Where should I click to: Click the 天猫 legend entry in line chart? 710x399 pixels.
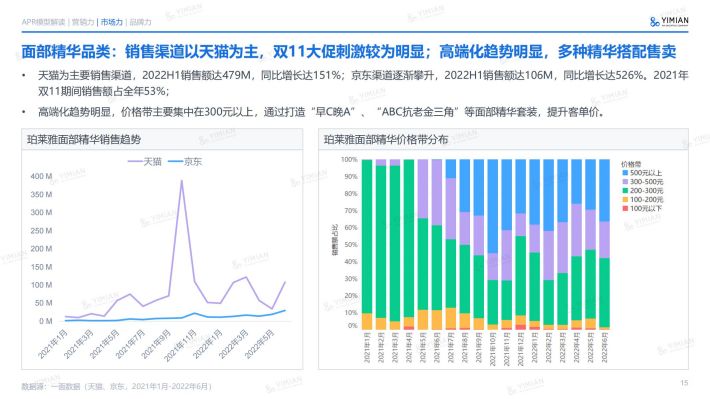[x=145, y=162]
